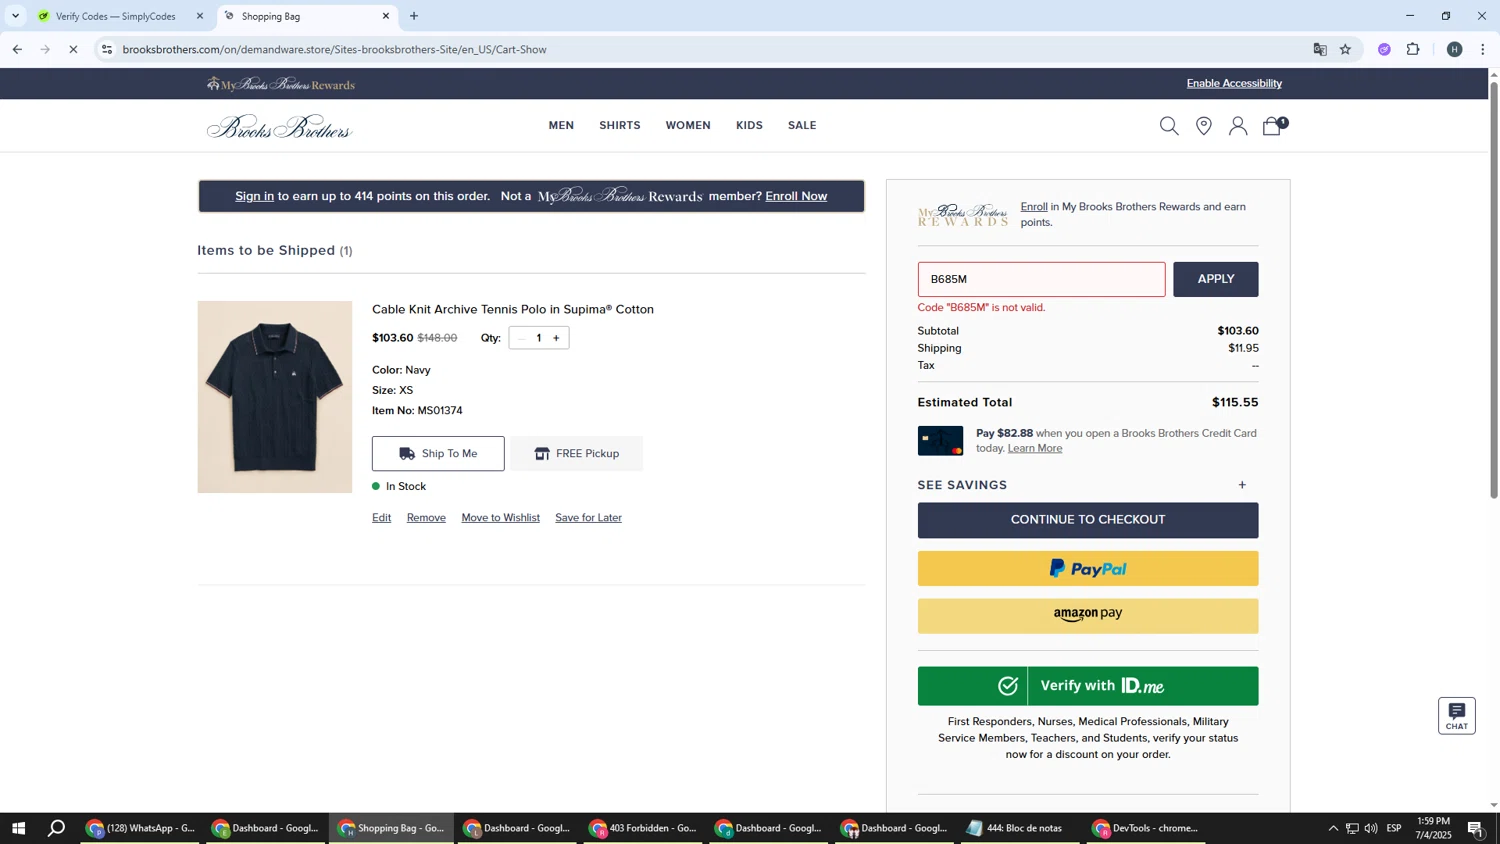Image resolution: width=1500 pixels, height=844 pixels.
Task: Pay with Amazon Pay button
Action: 1088,616
